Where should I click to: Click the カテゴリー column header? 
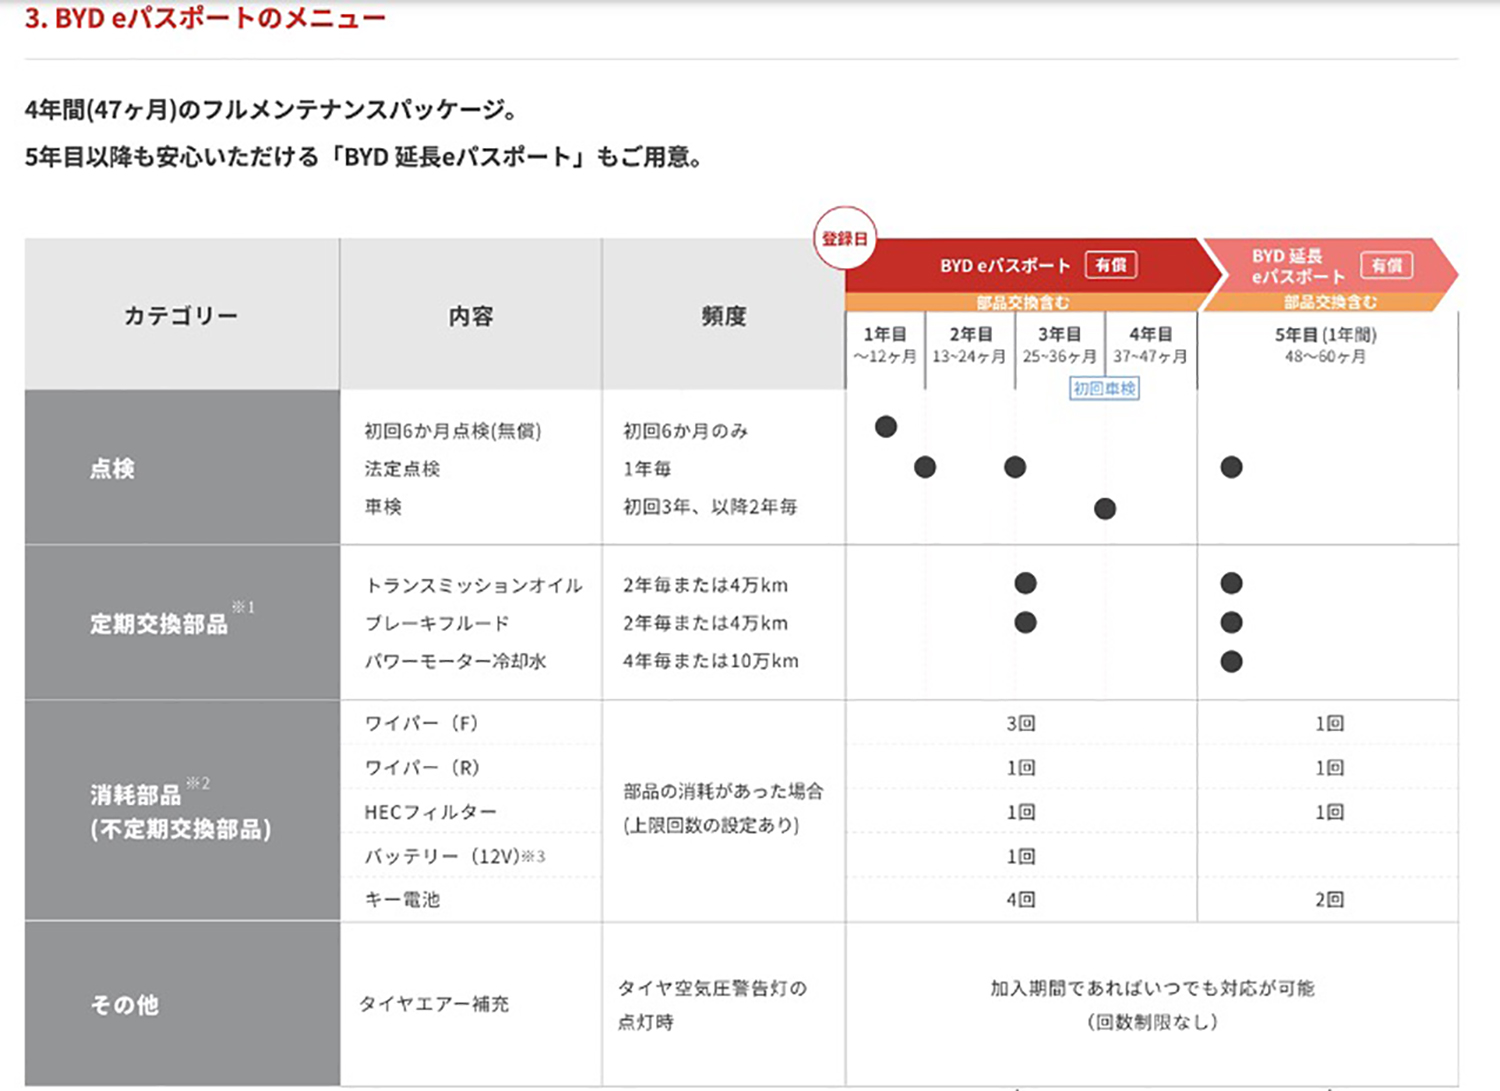click(181, 315)
